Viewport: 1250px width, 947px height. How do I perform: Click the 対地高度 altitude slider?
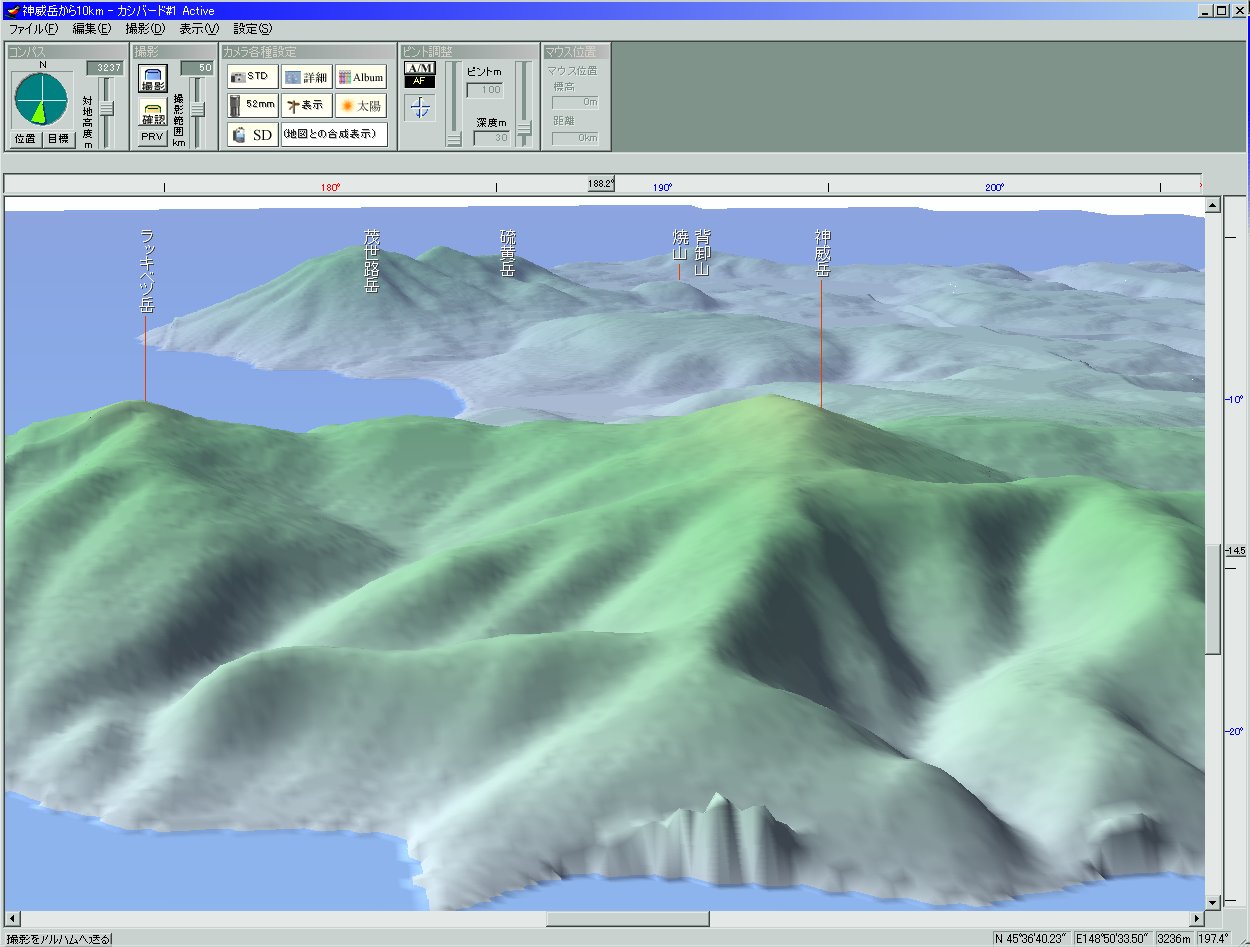[x=105, y=108]
